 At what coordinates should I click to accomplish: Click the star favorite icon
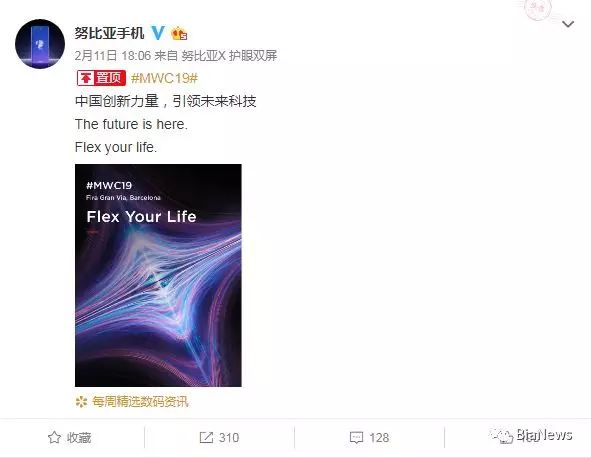click(x=54, y=437)
